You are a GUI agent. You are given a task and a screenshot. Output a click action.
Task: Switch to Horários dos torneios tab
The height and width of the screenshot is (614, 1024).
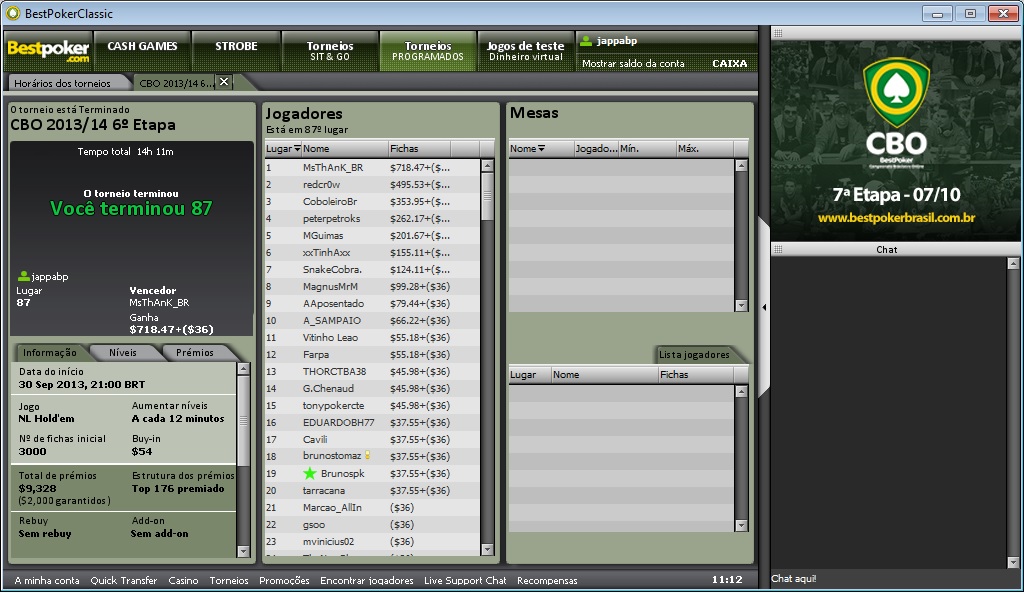[x=63, y=83]
